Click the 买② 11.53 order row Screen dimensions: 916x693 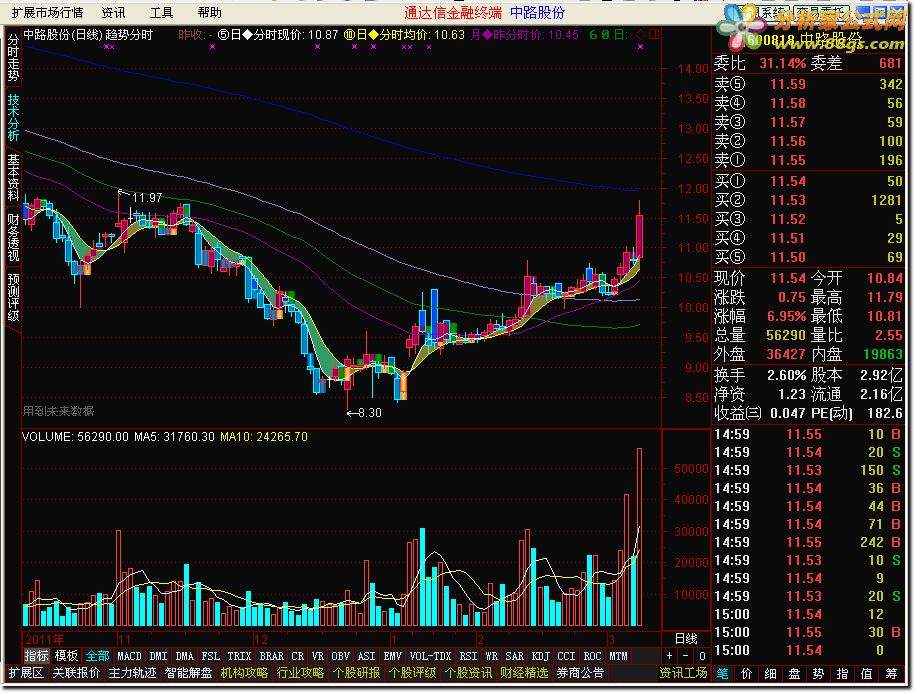tap(809, 200)
